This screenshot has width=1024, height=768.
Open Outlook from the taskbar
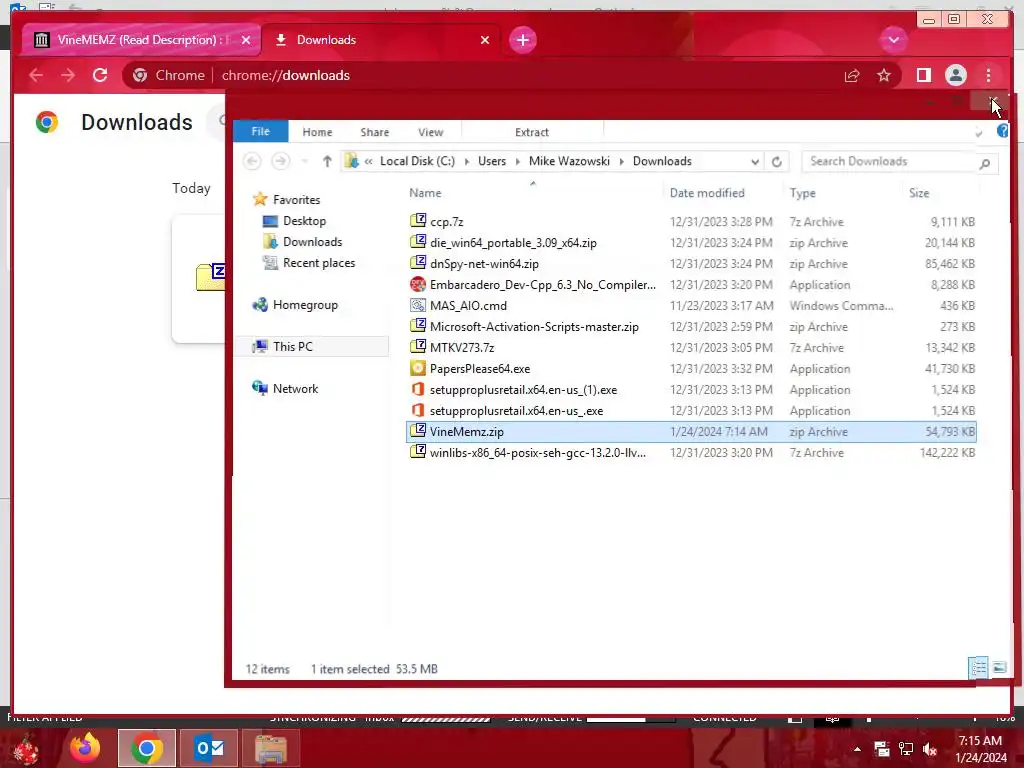coord(210,748)
